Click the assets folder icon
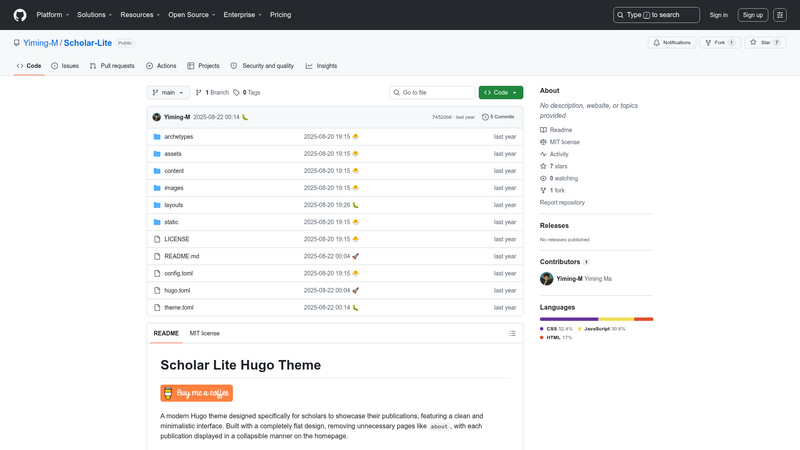The height and width of the screenshot is (450, 800). point(157,154)
